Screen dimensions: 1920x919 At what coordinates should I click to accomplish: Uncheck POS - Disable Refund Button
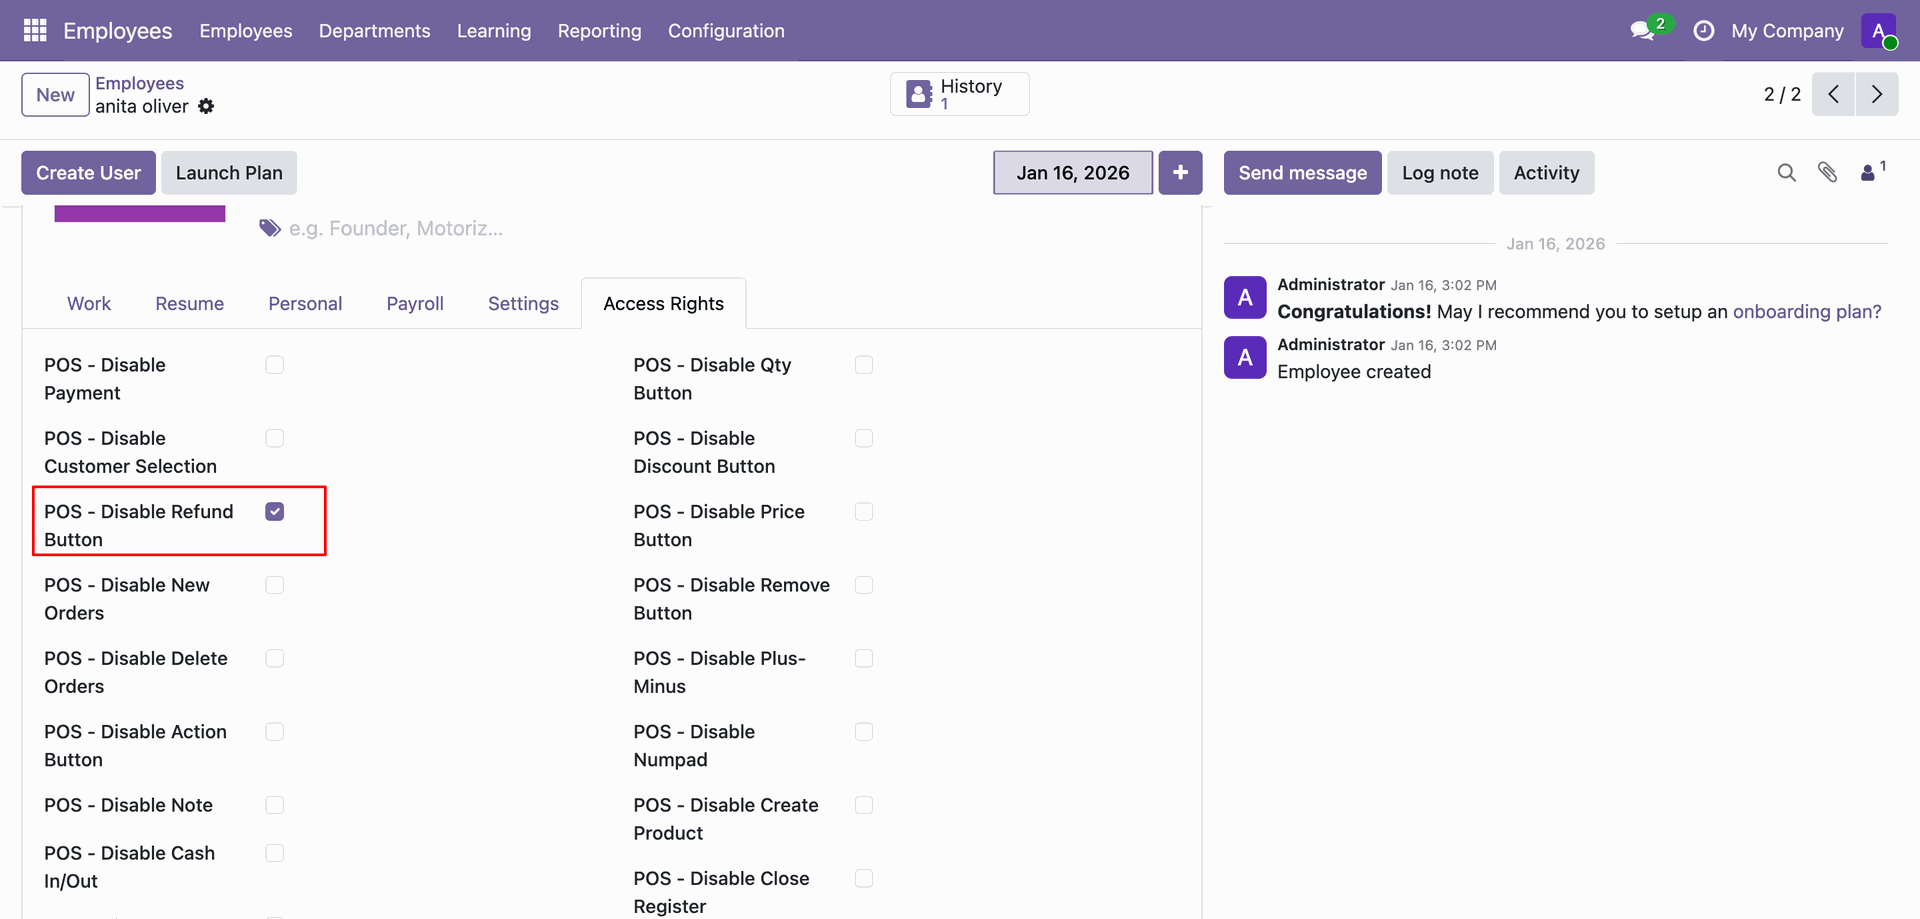pos(275,512)
